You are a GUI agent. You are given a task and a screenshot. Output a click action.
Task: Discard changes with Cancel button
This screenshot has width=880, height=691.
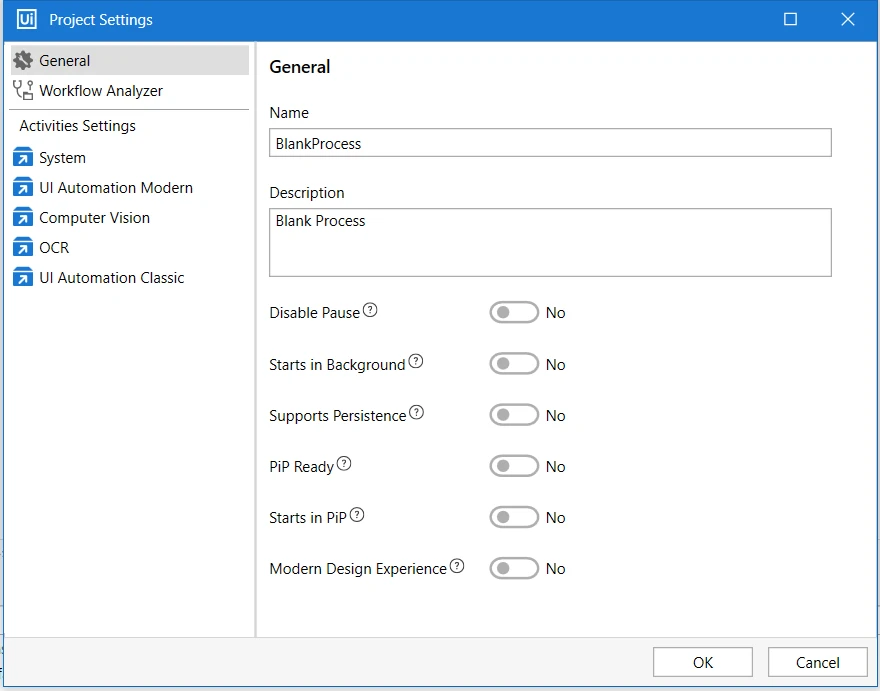[x=818, y=662]
